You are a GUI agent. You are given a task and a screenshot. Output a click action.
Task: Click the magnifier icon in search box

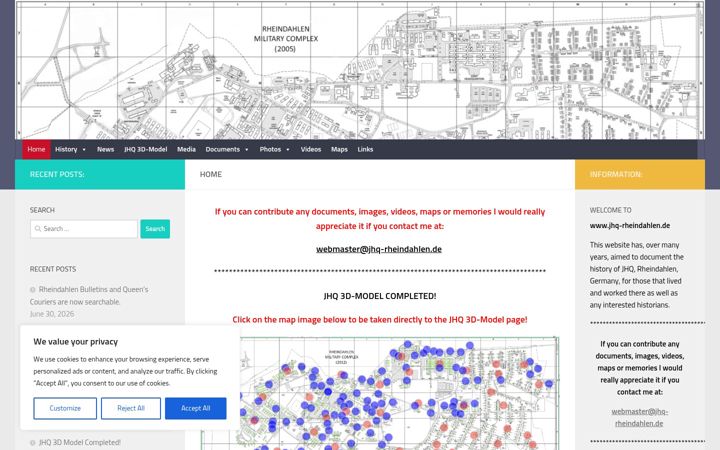click(x=38, y=229)
